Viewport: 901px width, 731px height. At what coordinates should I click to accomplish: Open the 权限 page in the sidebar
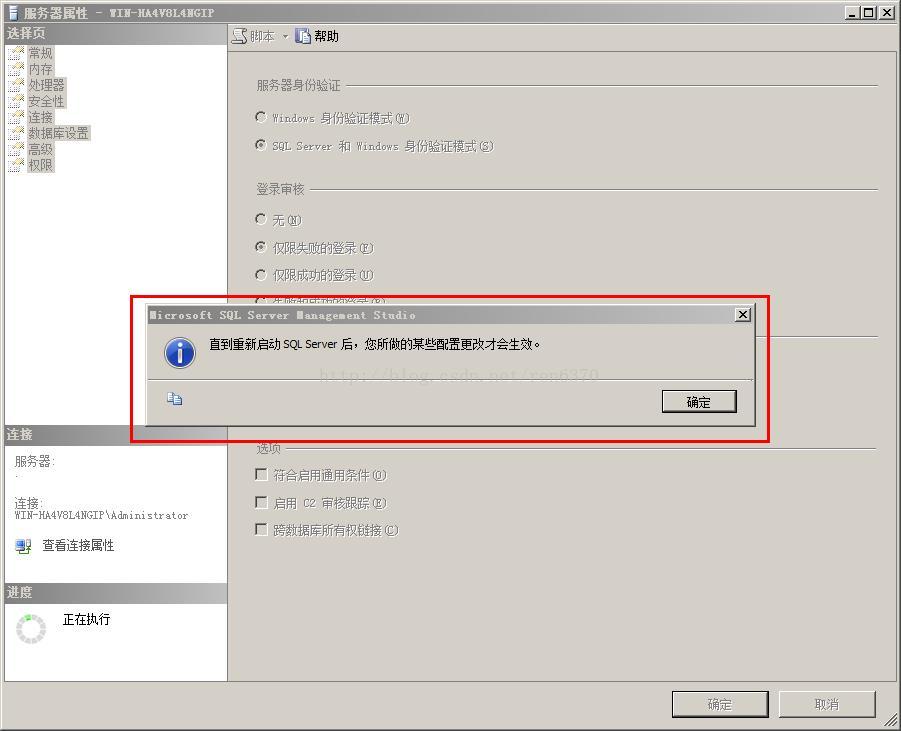pos(40,165)
